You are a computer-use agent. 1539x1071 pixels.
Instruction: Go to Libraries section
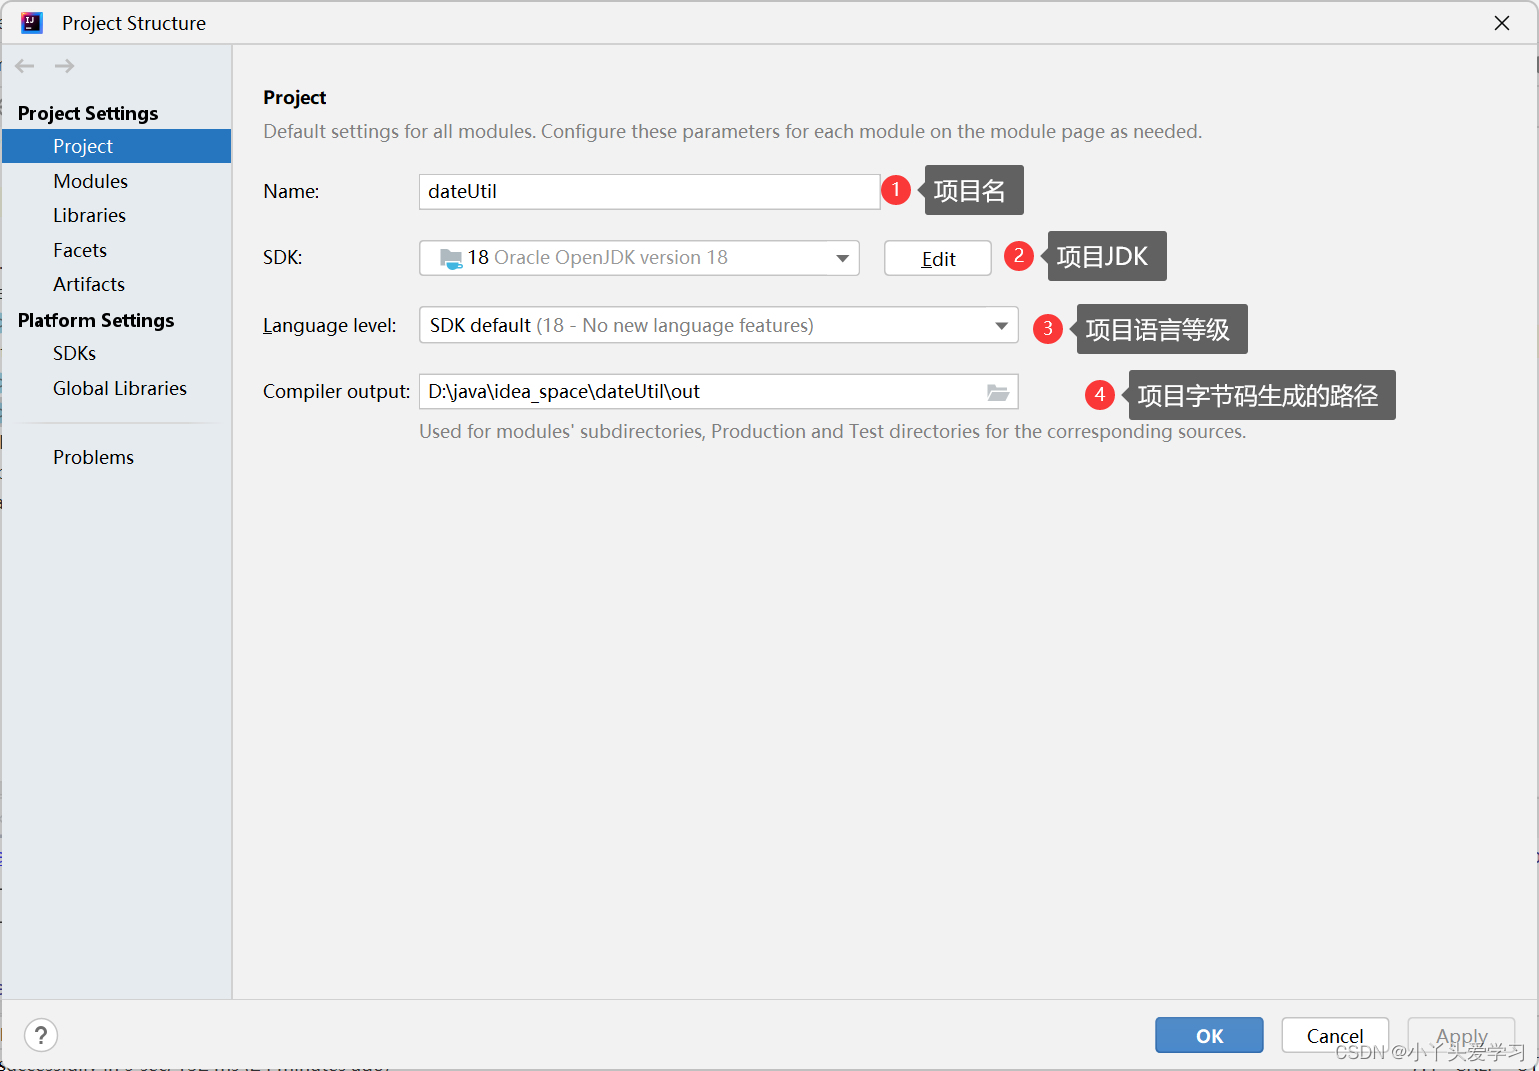coord(90,215)
